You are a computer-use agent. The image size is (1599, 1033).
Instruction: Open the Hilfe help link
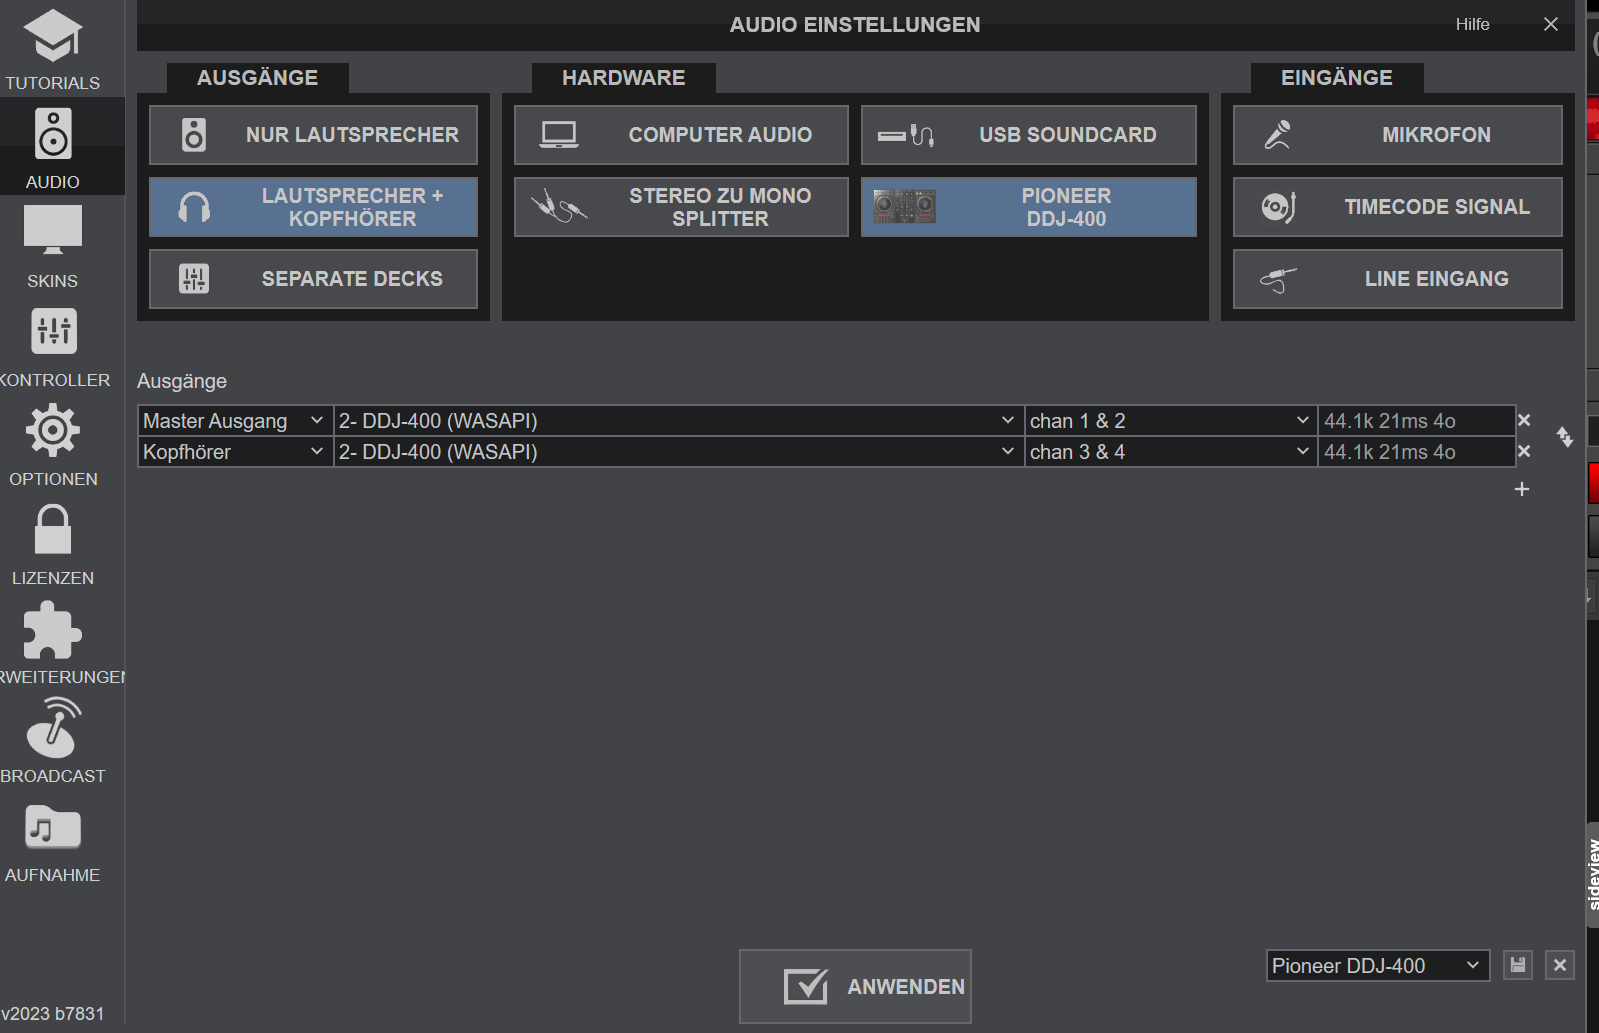pos(1472,24)
